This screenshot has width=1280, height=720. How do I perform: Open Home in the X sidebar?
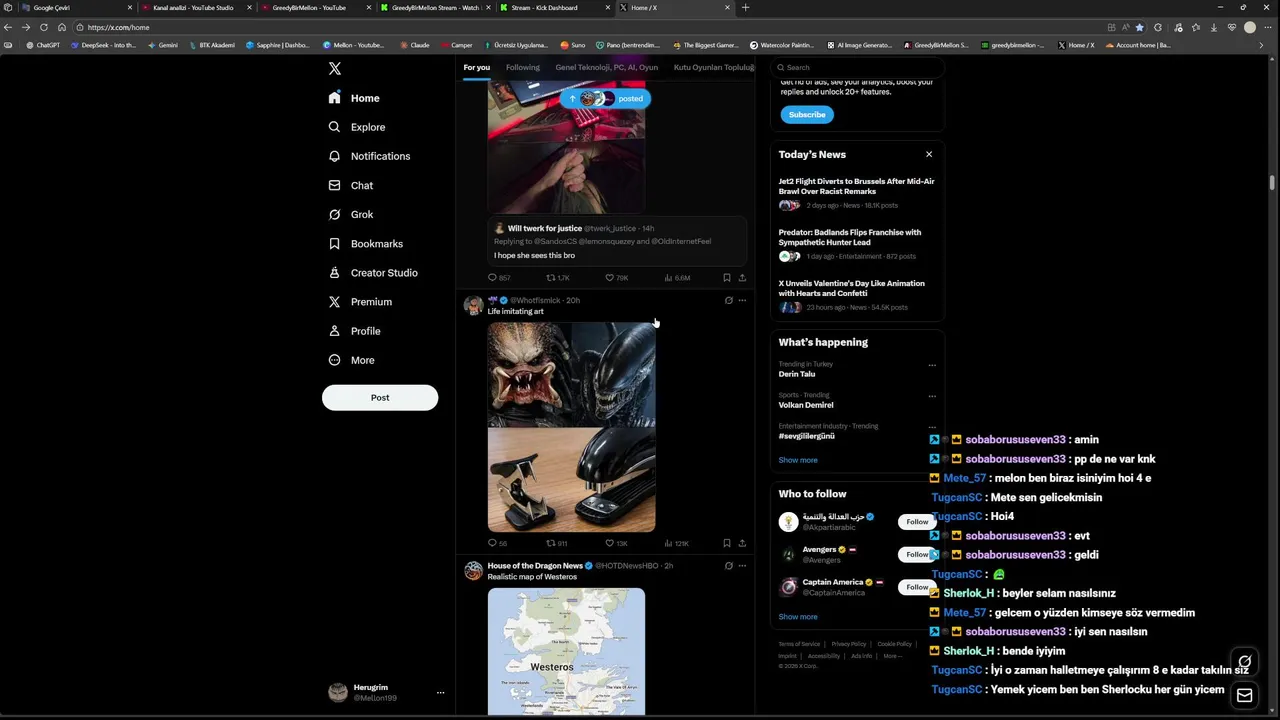354,98
